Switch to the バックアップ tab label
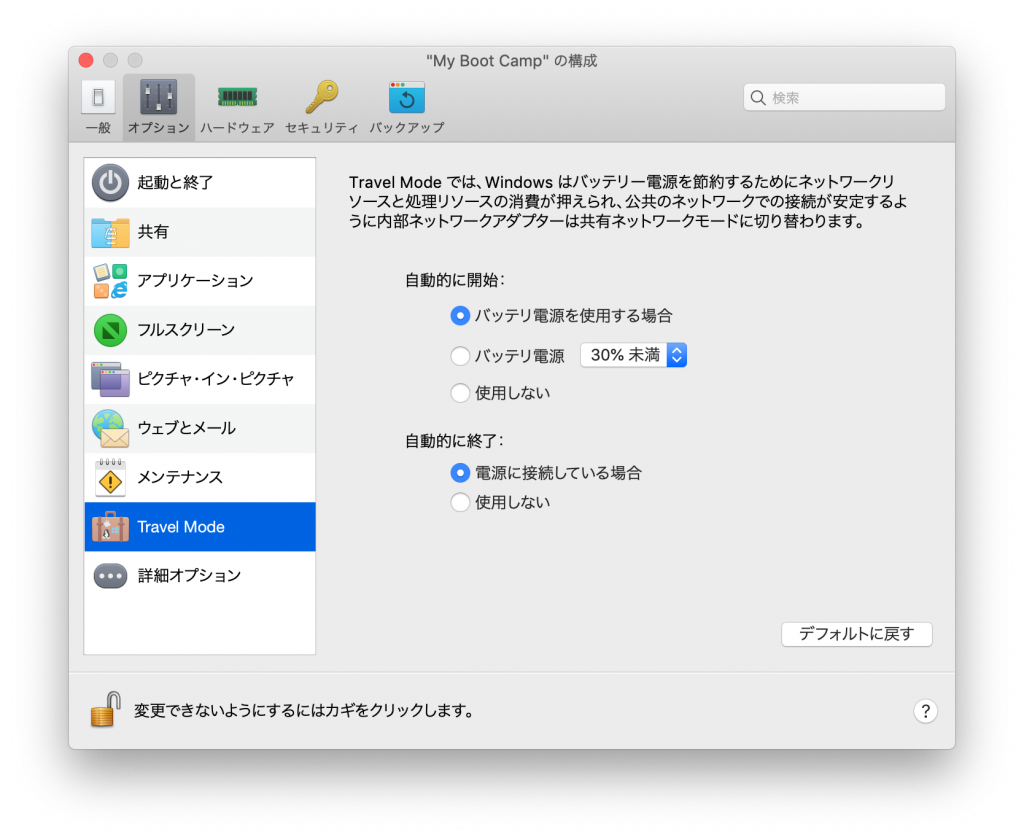1024x840 pixels. tap(407, 127)
